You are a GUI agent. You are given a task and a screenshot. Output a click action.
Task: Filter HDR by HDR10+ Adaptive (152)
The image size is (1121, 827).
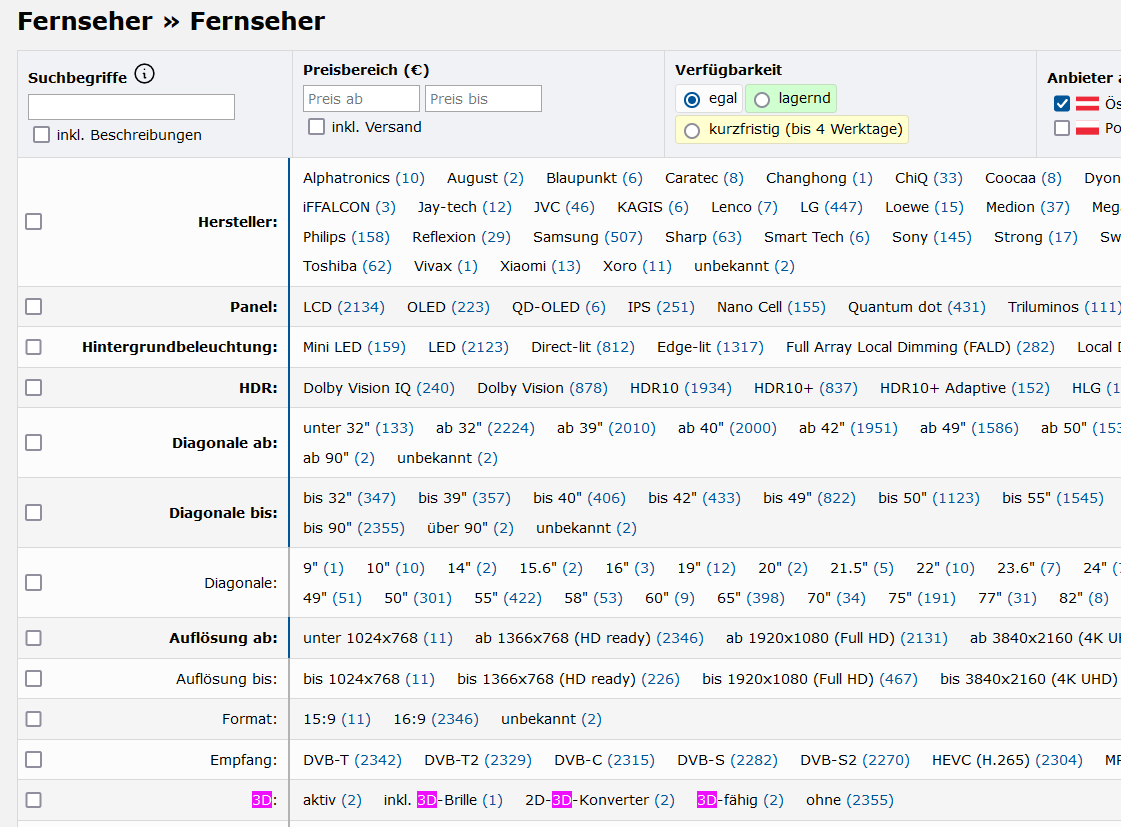click(x=965, y=387)
